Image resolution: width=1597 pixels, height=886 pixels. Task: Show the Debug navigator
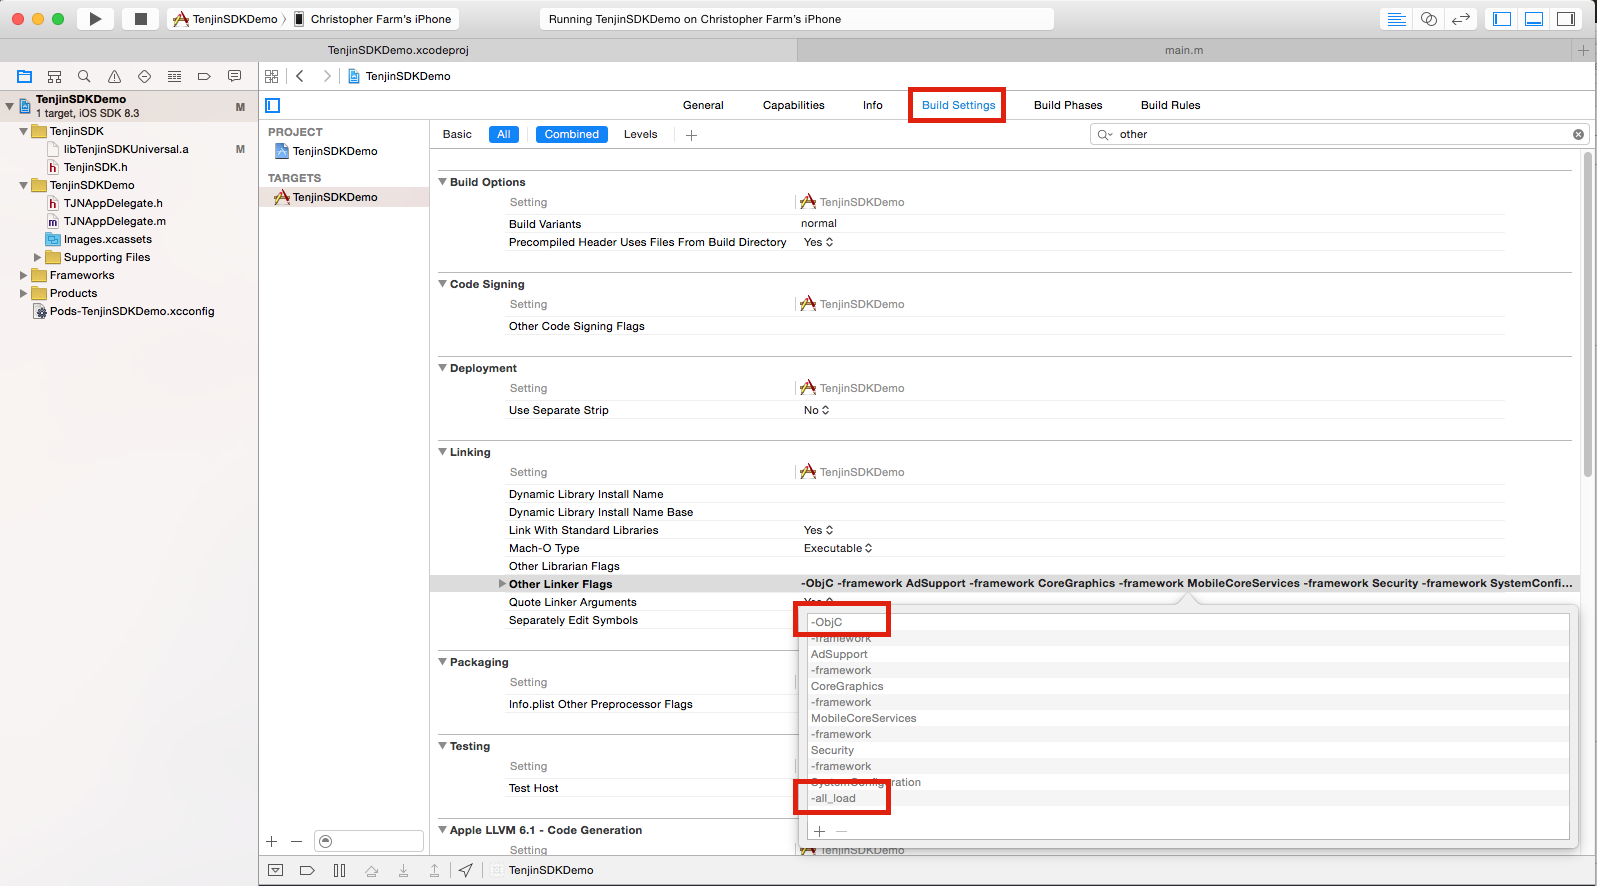pyautogui.click(x=174, y=76)
